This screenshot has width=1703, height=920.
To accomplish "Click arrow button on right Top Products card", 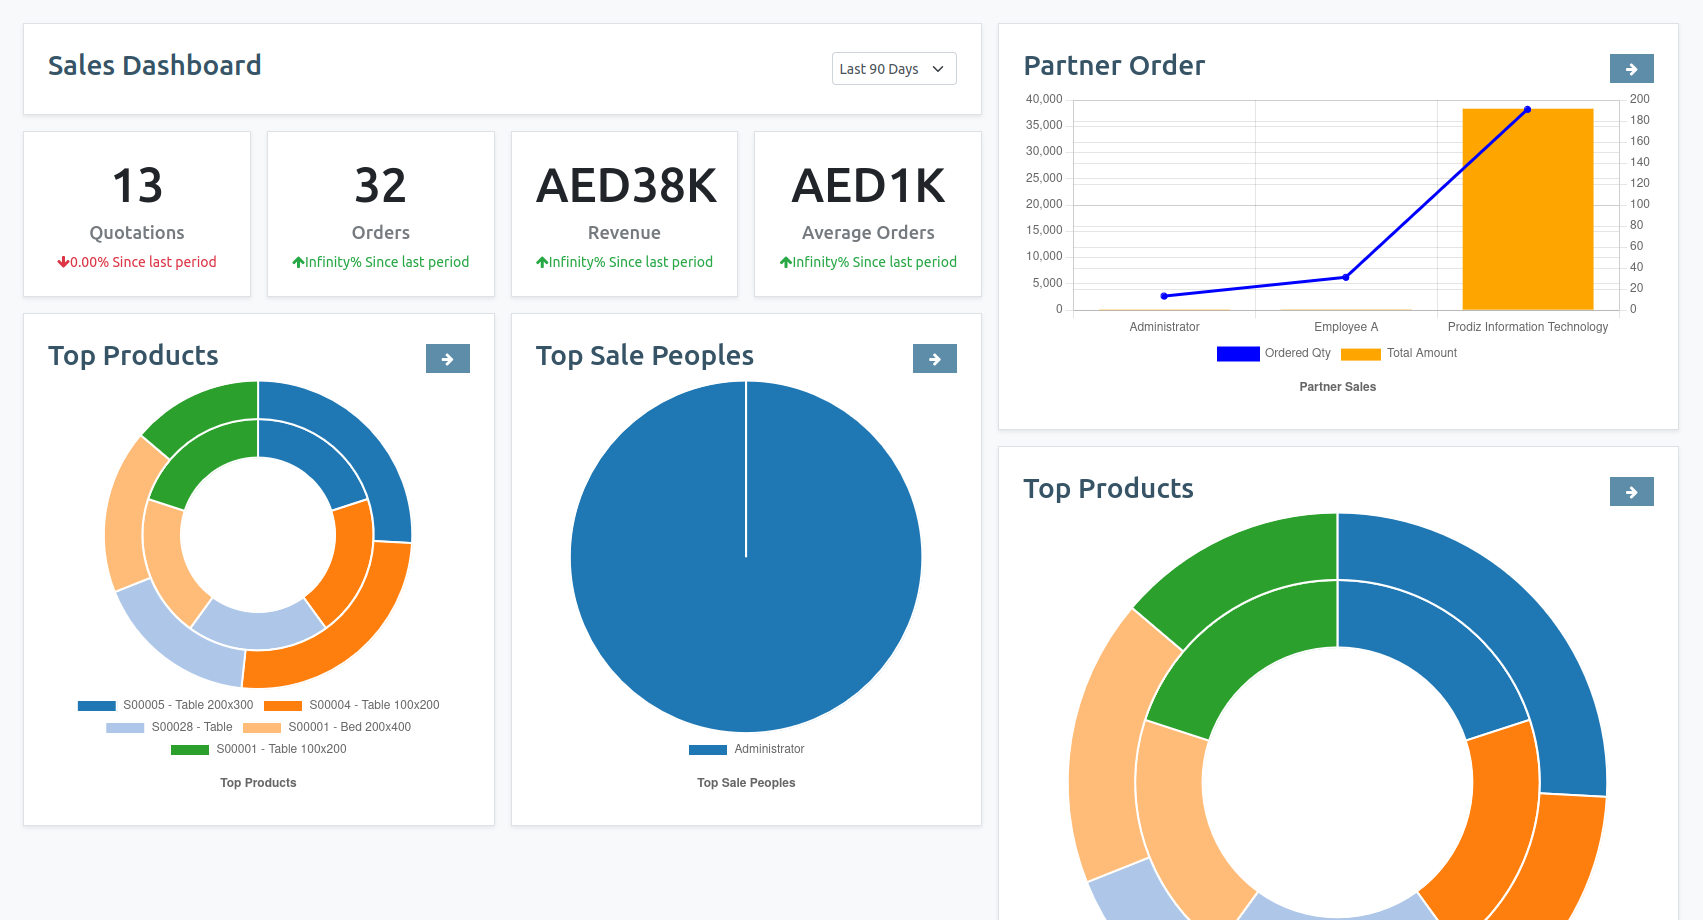I will [1631, 492].
